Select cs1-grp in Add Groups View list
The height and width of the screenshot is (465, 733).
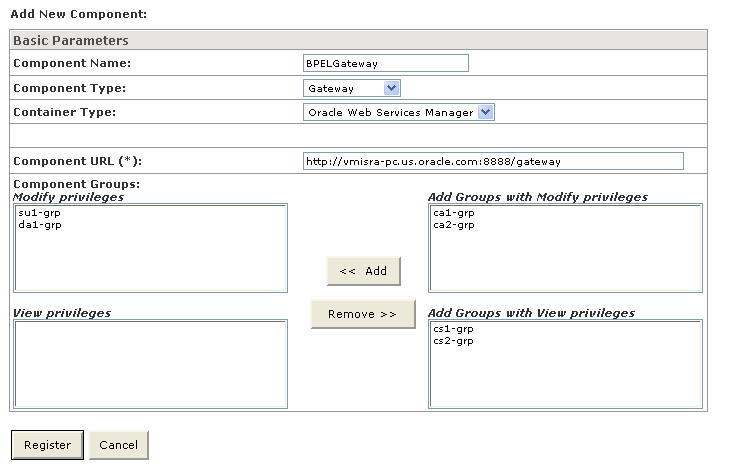(x=453, y=329)
